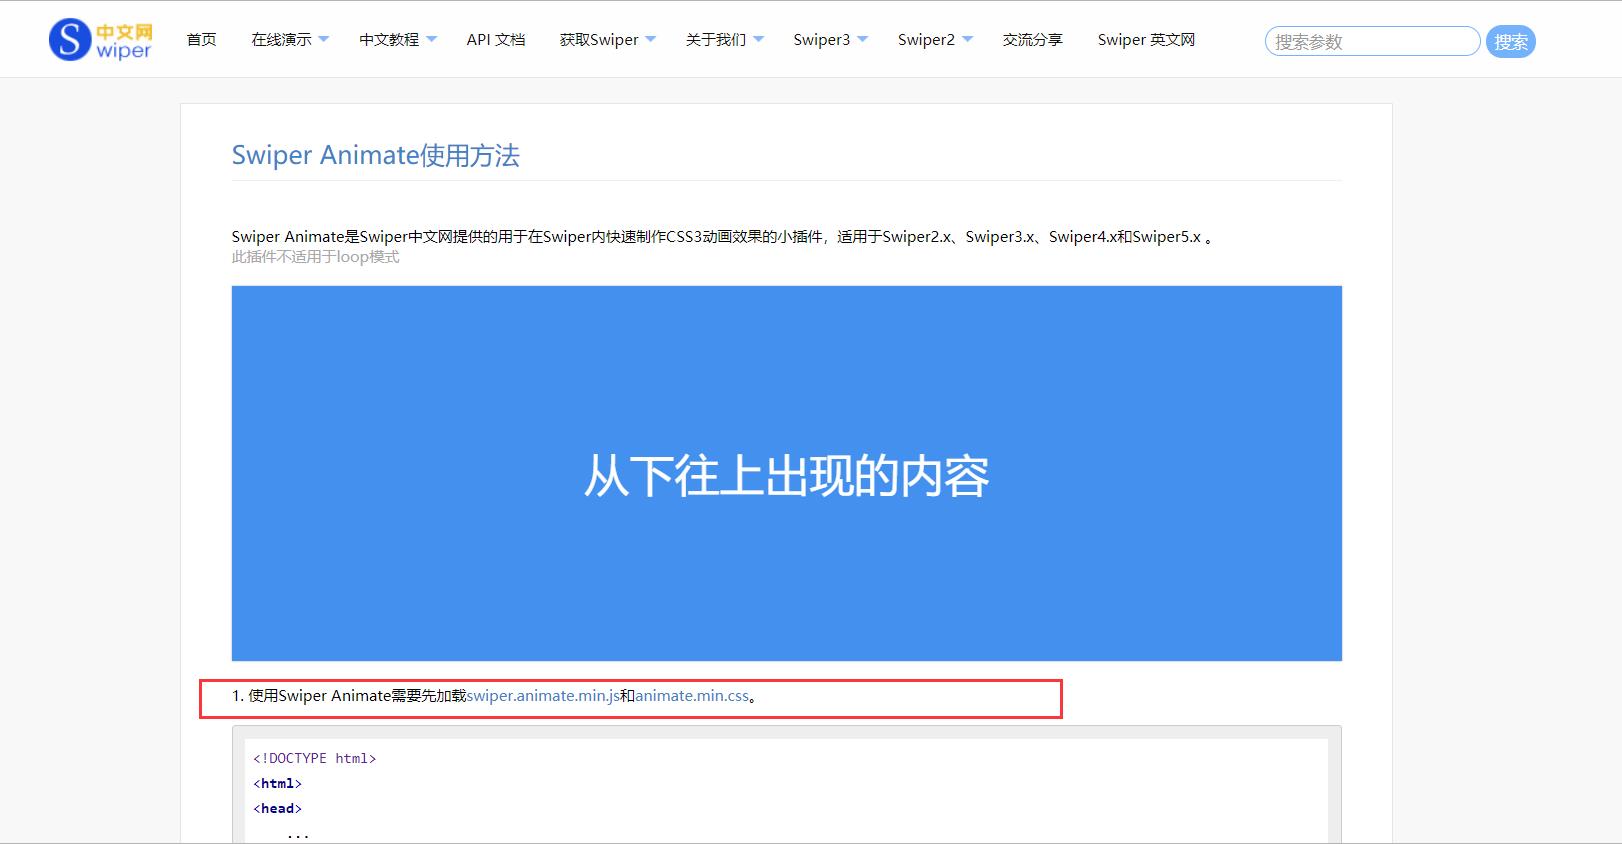Open the Swiper2 menu

(x=926, y=40)
